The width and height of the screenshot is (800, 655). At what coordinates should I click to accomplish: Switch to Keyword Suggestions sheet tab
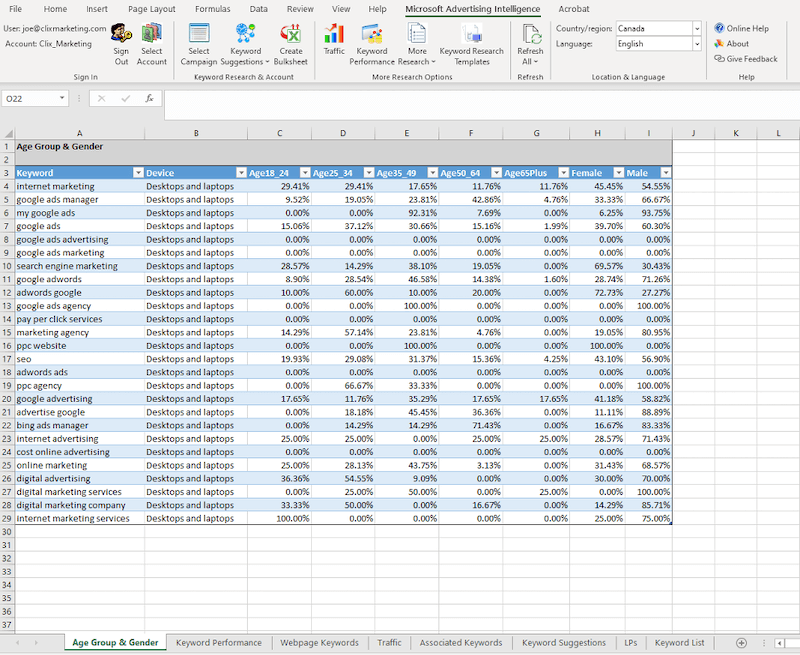point(564,643)
